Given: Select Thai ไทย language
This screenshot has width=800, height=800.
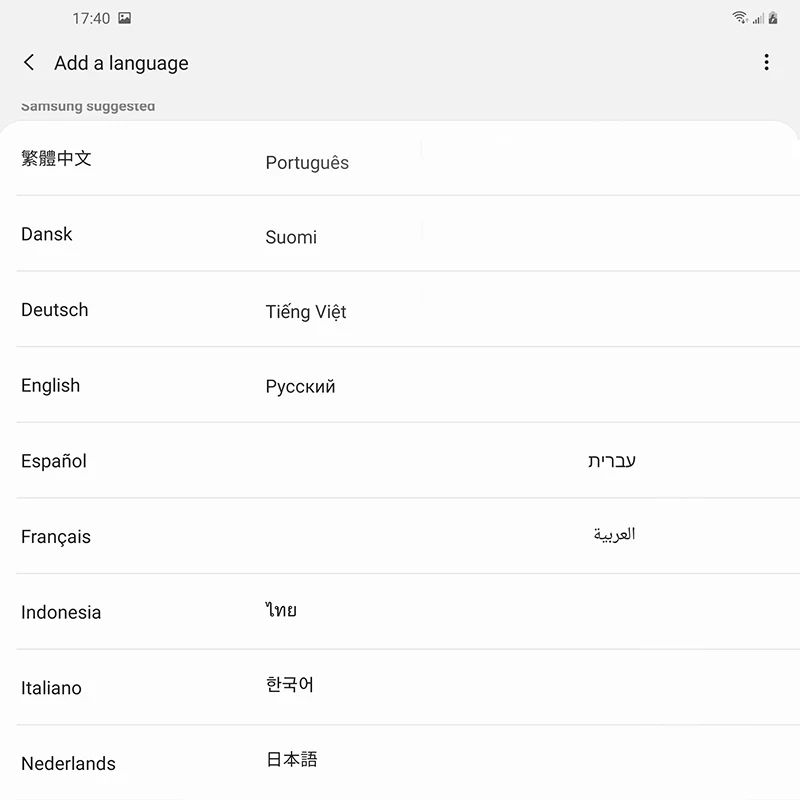Looking at the screenshot, I should click(281, 609).
